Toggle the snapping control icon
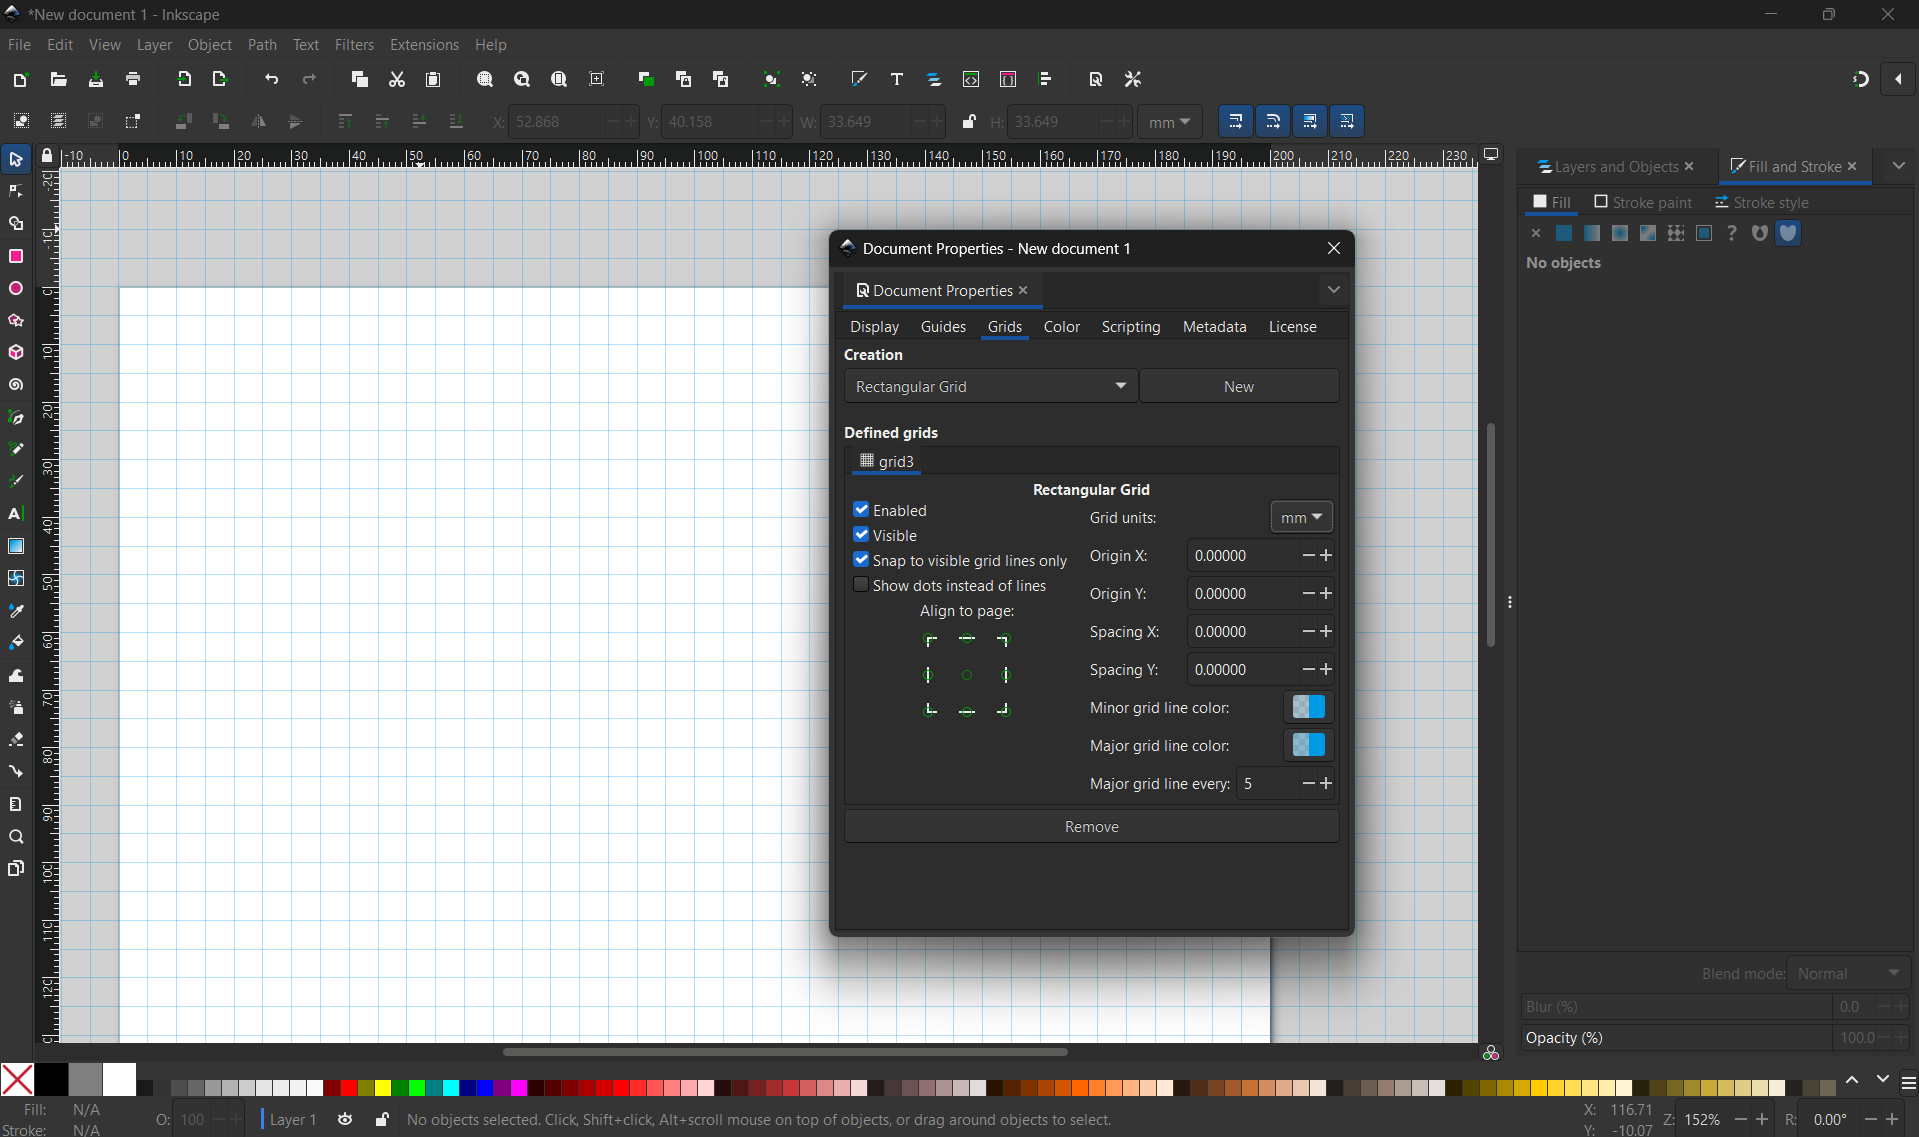Viewport: 1919px width, 1137px height. 1861,79
